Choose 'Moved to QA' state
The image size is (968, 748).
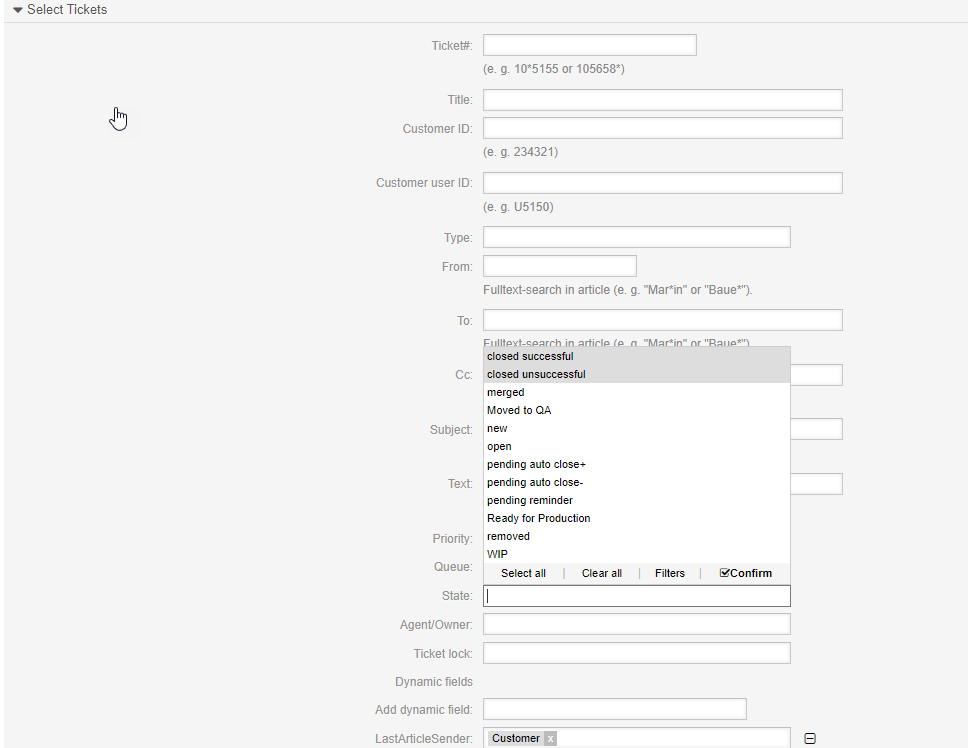click(x=519, y=410)
